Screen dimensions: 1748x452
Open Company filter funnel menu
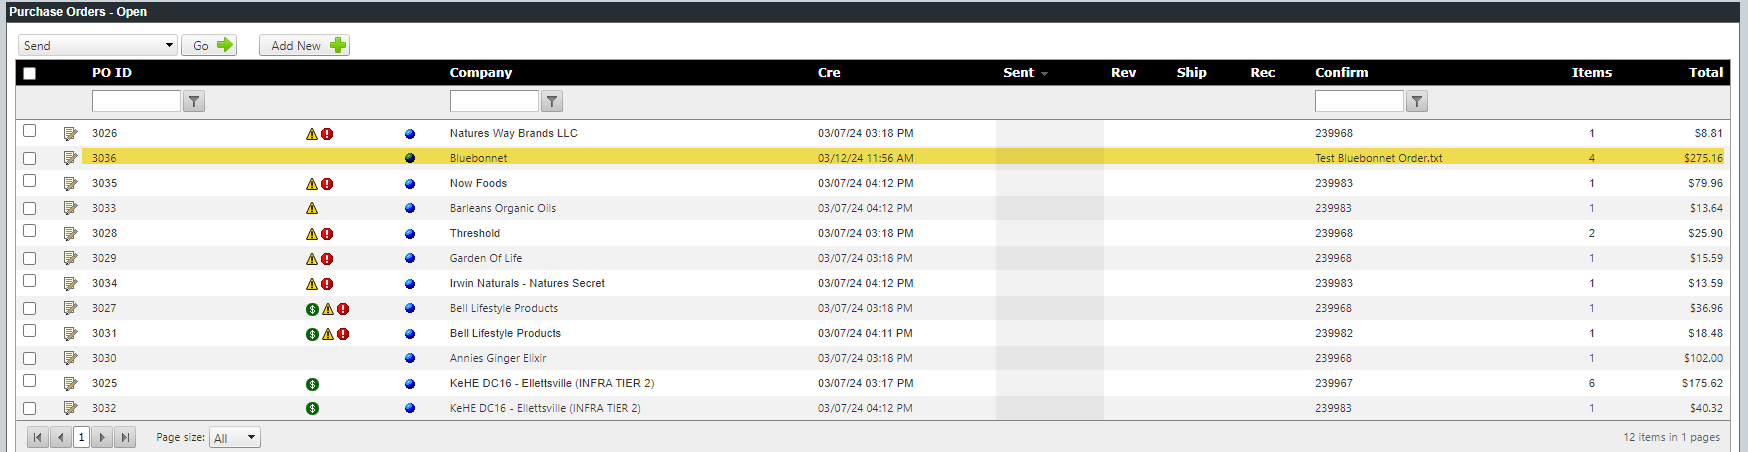552,101
